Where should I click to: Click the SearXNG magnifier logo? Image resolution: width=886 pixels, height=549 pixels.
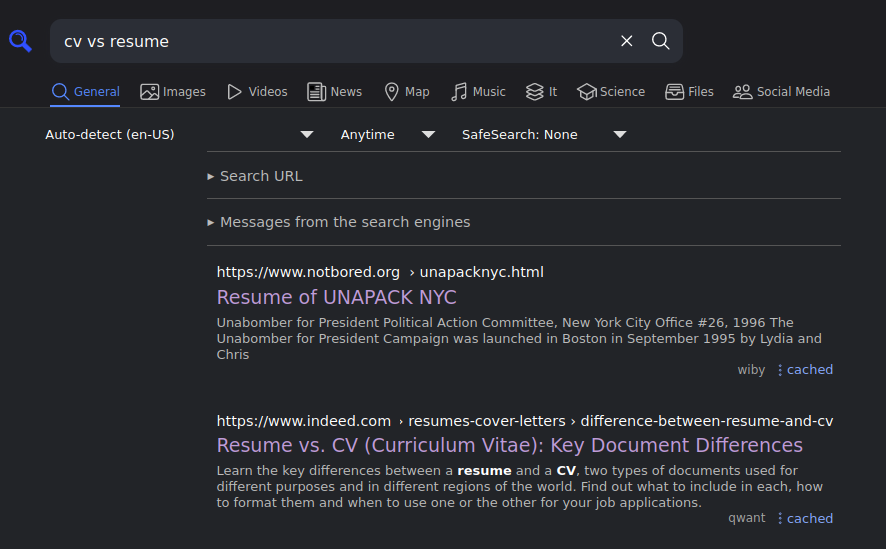[20, 41]
